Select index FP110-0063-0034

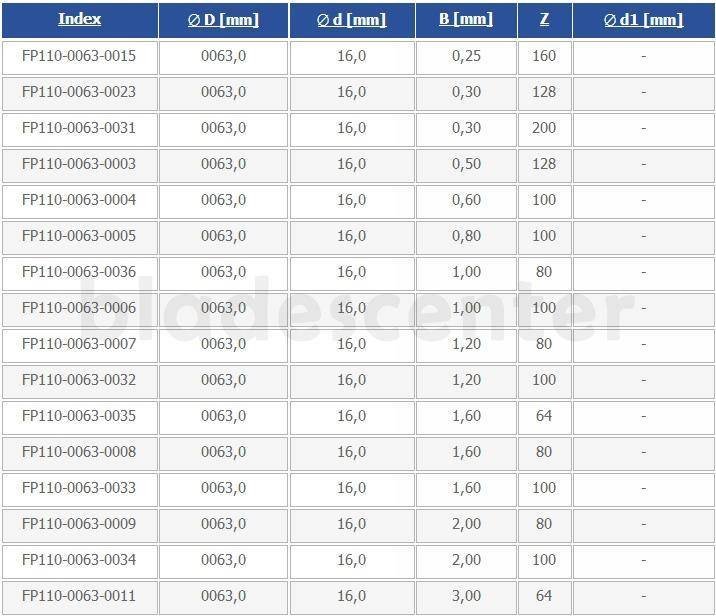pyautogui.click(x=79, y=560)
